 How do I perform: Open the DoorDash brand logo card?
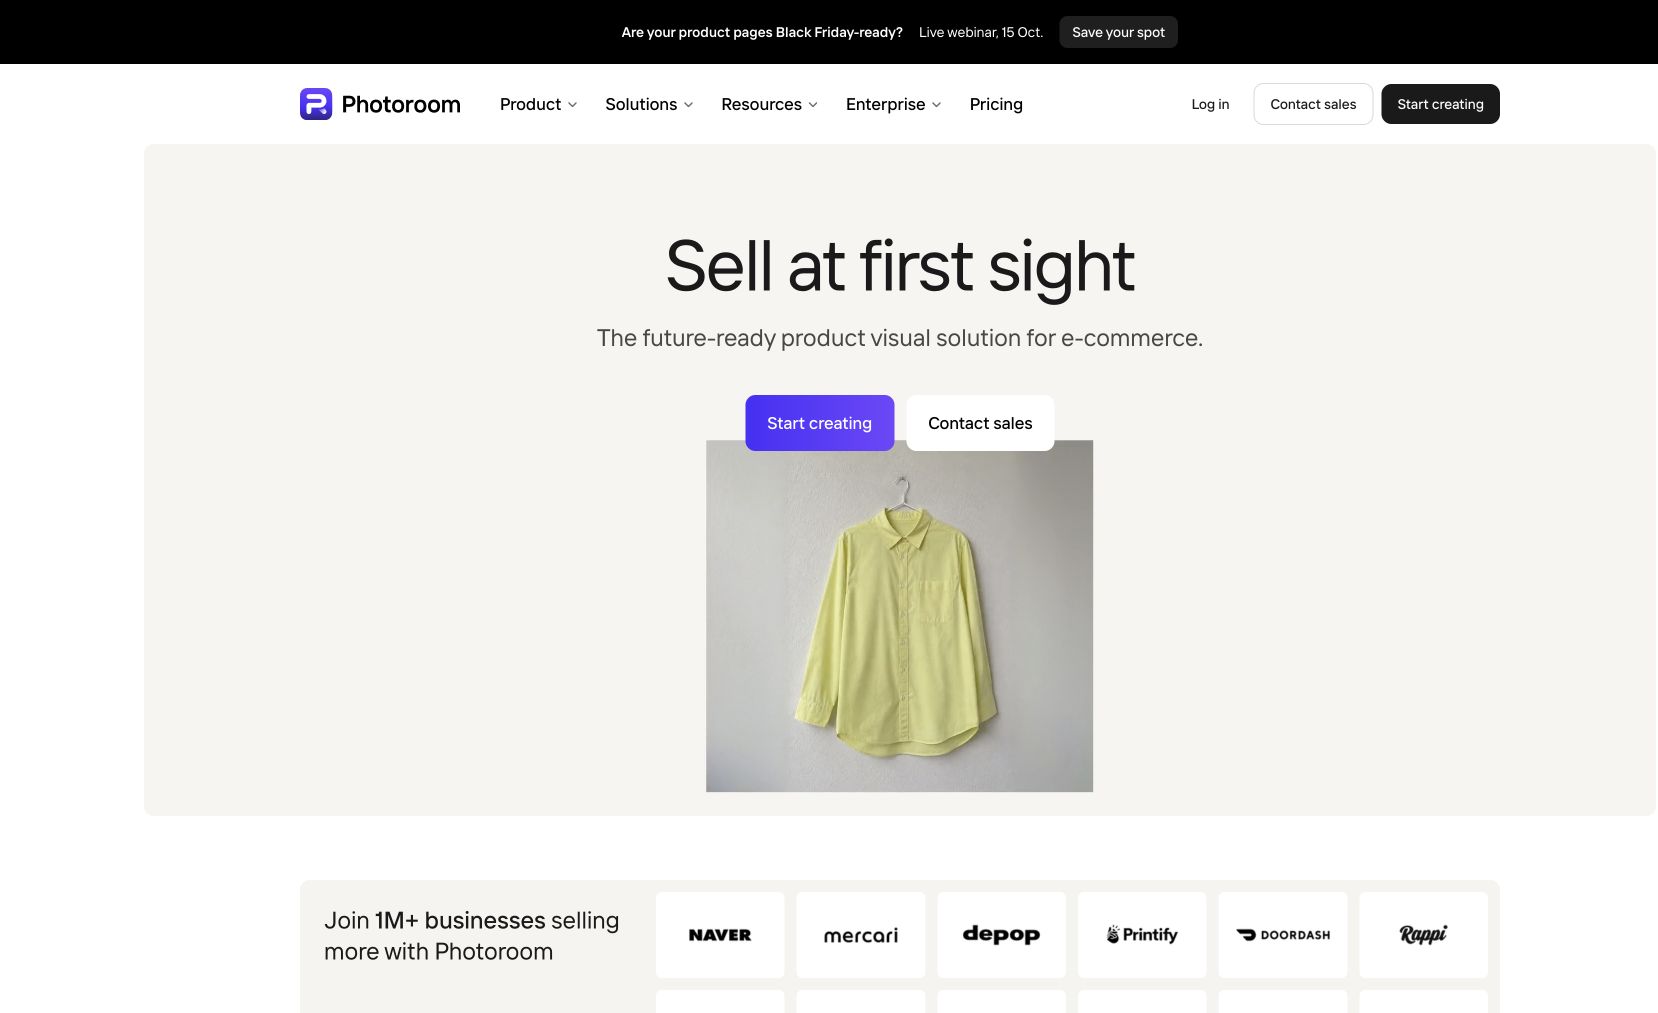click(1283, 935)
